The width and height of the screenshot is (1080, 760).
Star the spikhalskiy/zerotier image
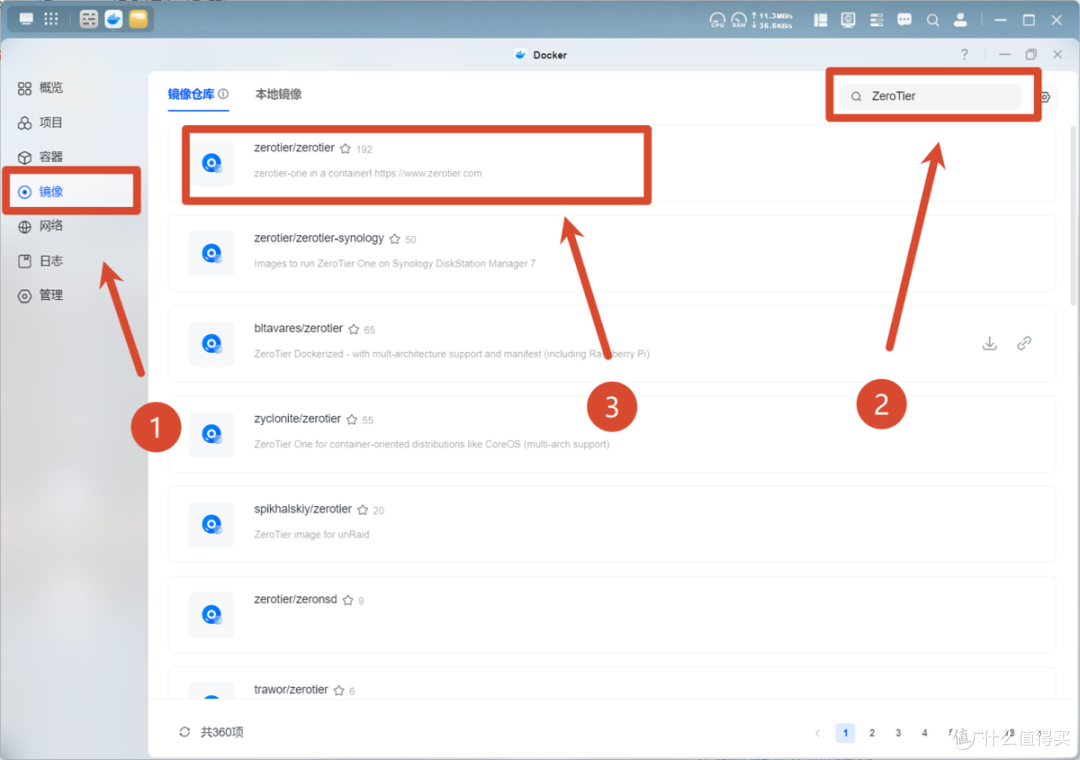tap(363, 510)
